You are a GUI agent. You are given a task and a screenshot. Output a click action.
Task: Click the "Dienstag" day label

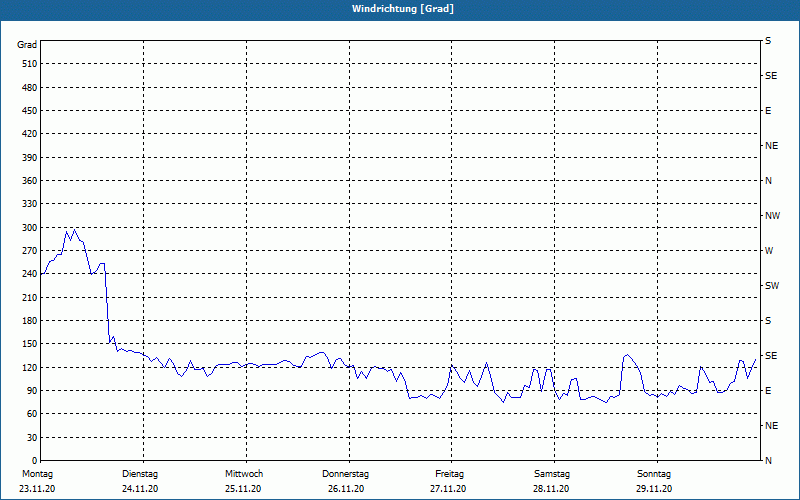coord(140,474)
